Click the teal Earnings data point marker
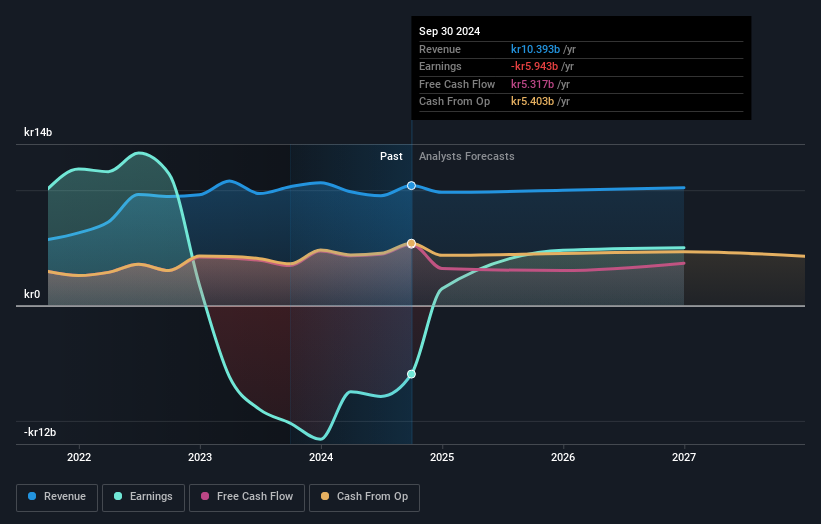 coord(412,374)
